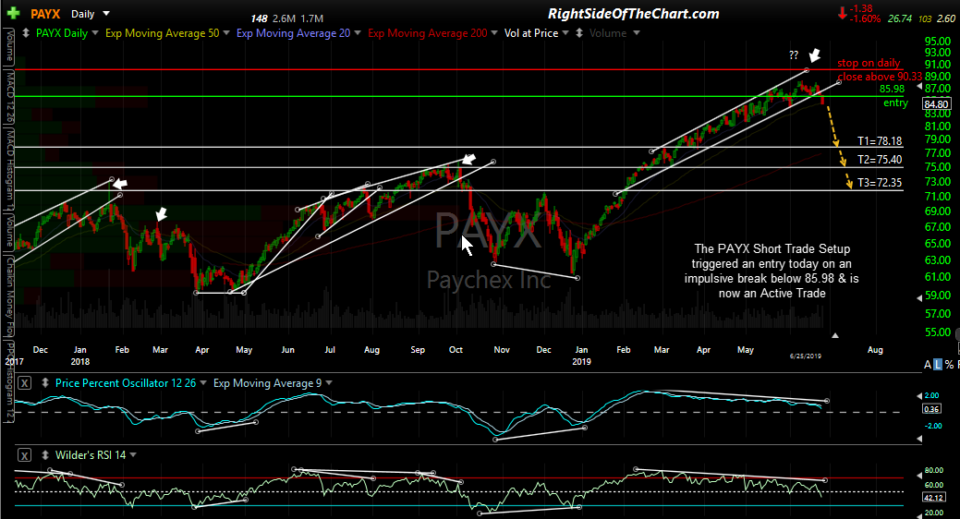960x519 pixels.
Task: Click the white up triangle above Aug
Action: coord(834,335)
